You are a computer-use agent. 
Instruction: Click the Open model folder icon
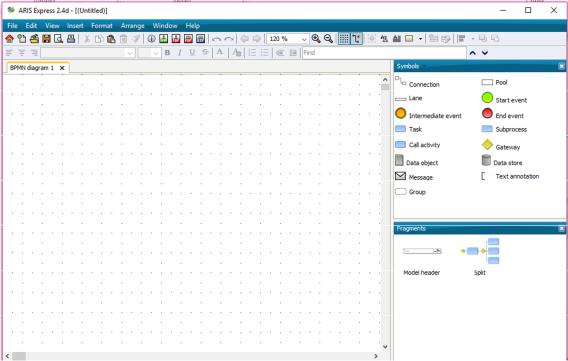point(34,39)
